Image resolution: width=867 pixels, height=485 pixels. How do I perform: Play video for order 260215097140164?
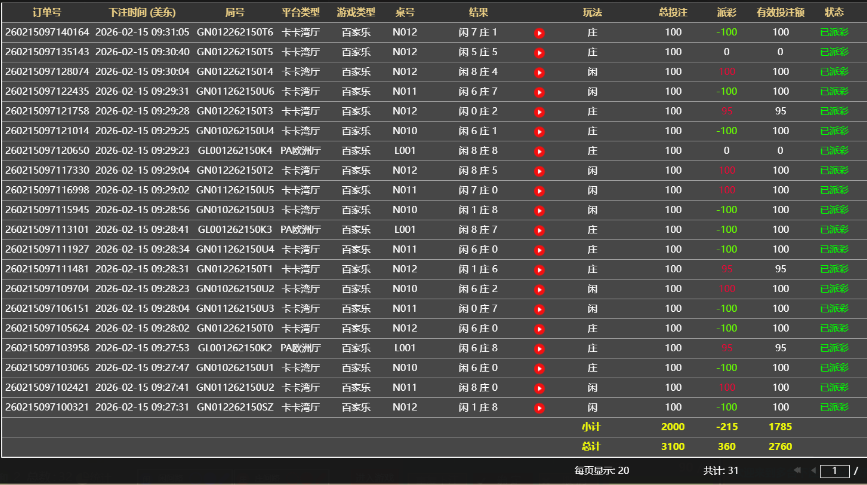pos(539,33)
